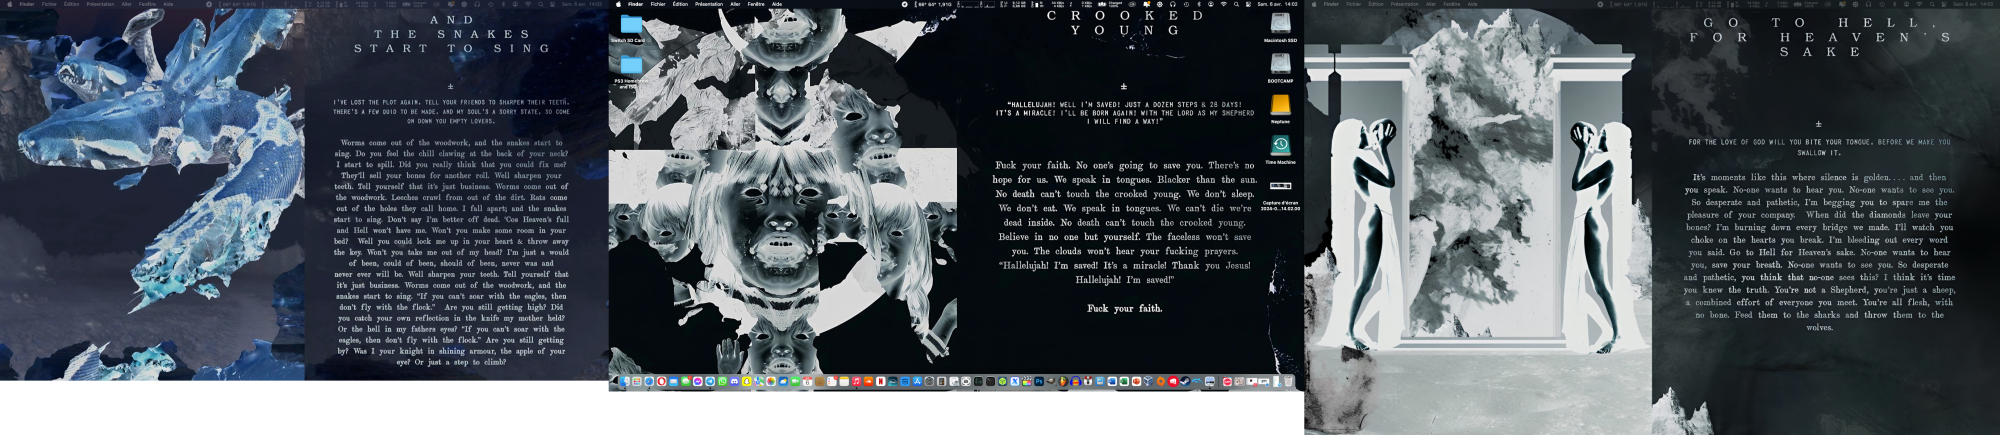Image resolution: width=2000 pixels, height=435 pixels.
Task: Open SoundCloud from the Dock
Action: (x=868, y=381)
